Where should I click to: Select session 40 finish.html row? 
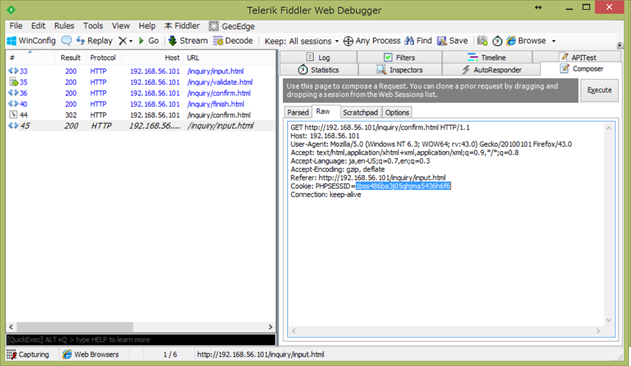point(141,104)
